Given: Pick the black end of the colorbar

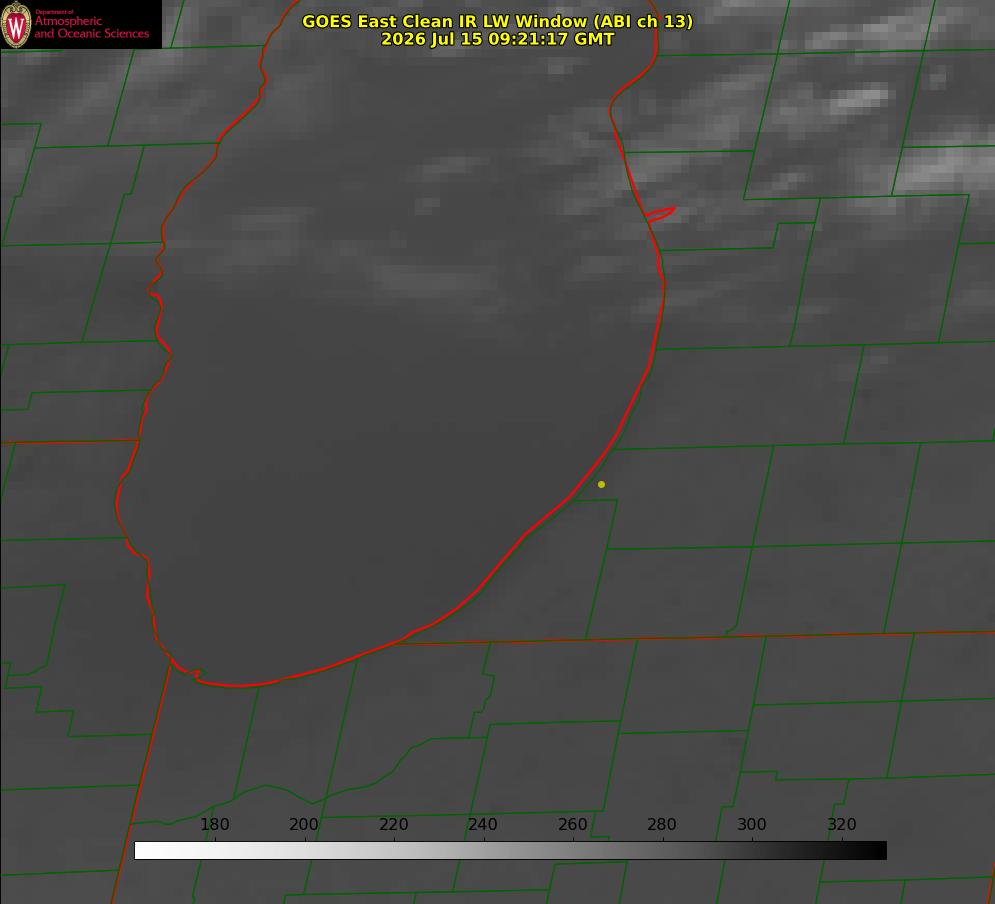Looking at the screenshot, I should coord(878,851).
